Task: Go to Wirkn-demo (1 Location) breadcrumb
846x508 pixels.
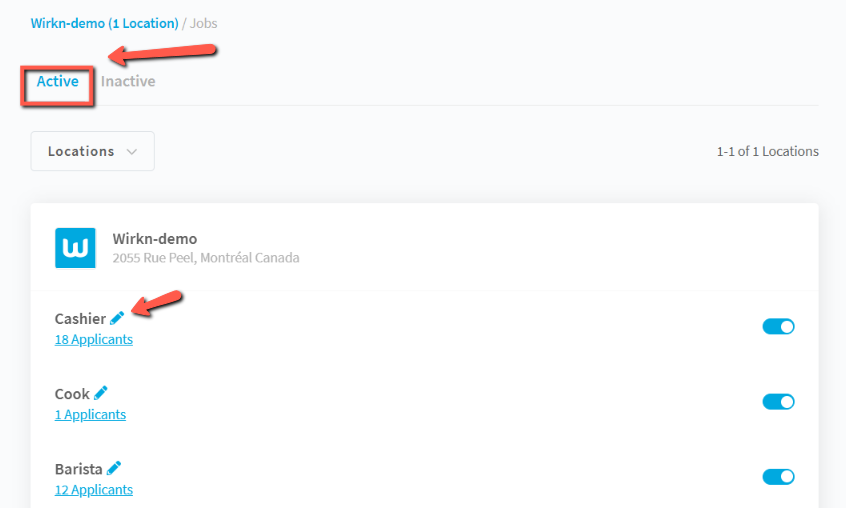Action: click(x=104, y=23)
